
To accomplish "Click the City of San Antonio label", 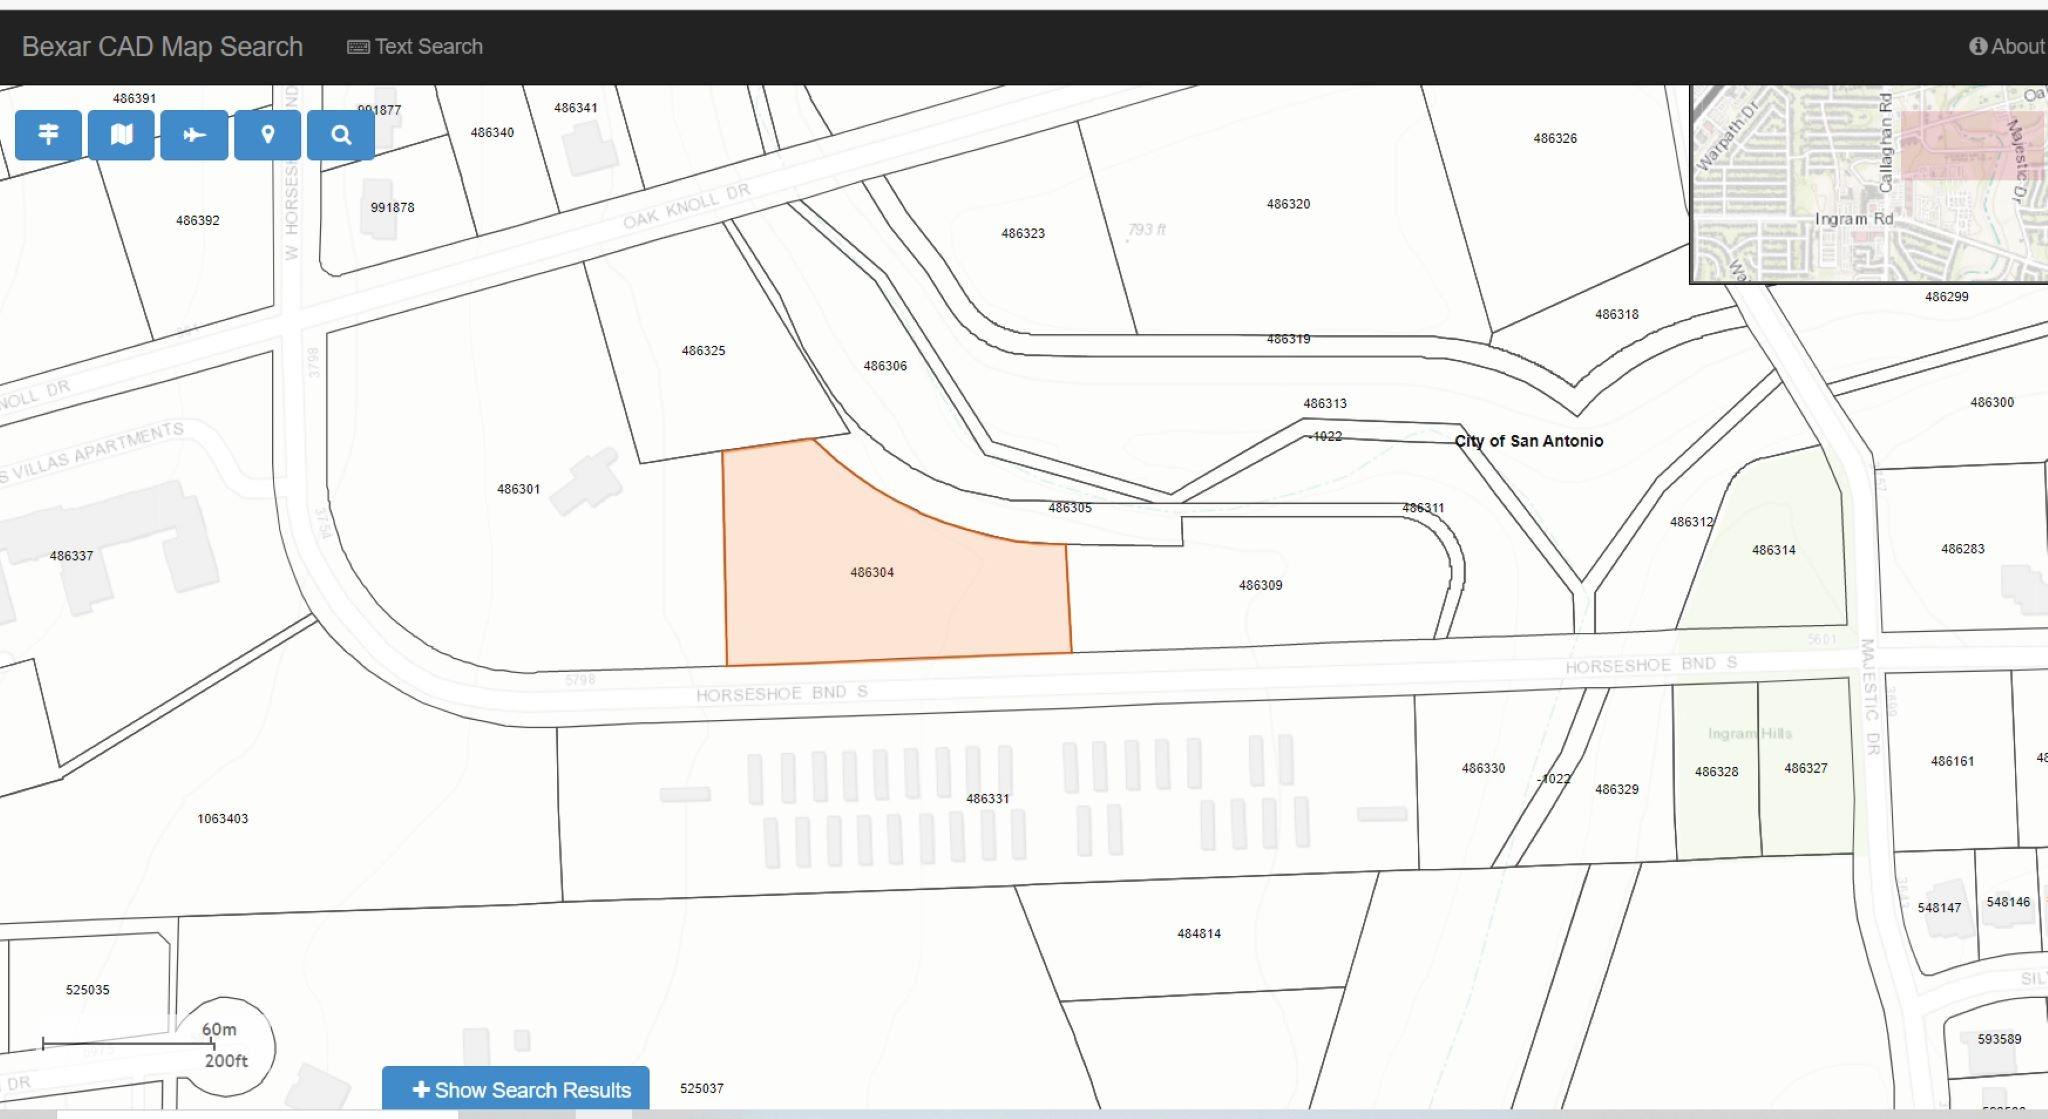I will [x=1528, y=441].
